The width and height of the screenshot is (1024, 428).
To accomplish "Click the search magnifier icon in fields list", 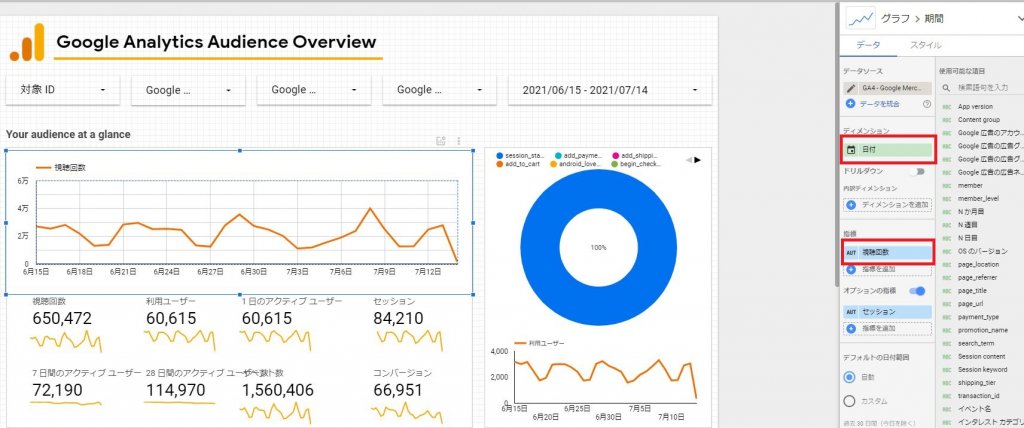I will coord(946,88).
